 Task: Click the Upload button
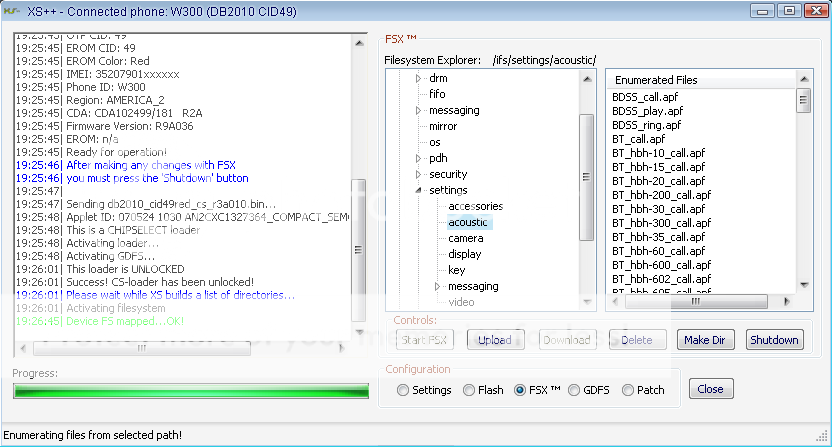(x=495, y=340)
